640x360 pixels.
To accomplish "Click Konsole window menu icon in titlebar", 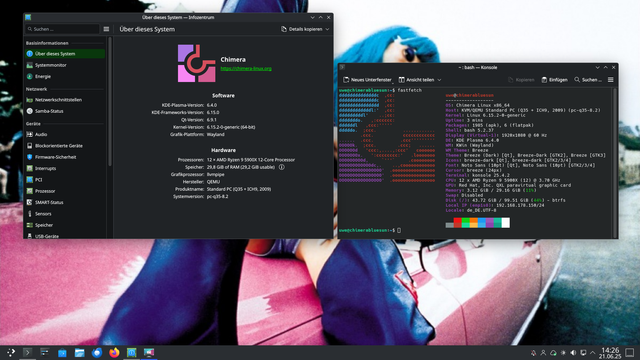I will pos(342,67).
